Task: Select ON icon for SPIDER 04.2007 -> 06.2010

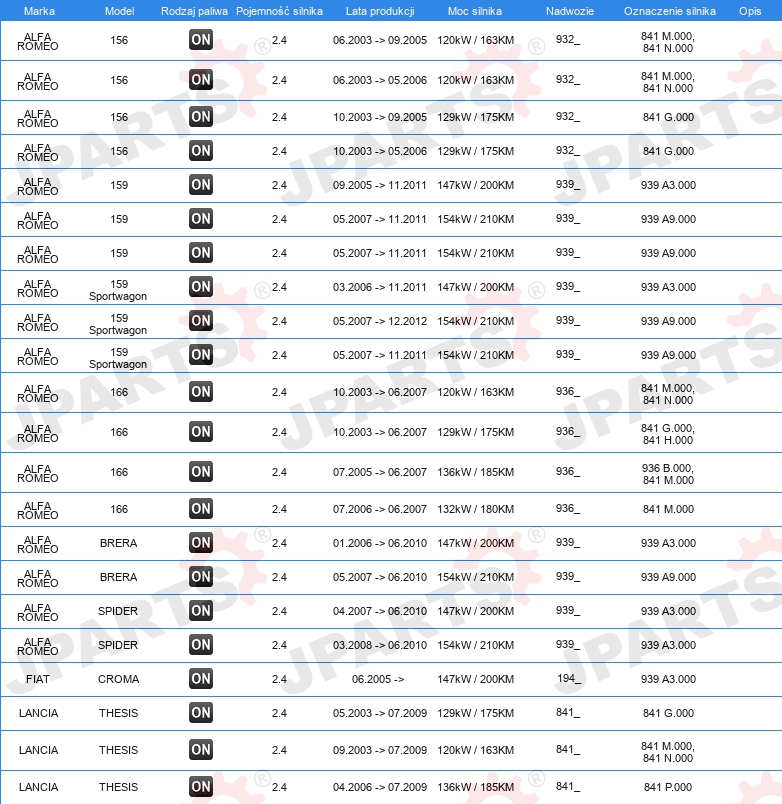Action: coord(200,610)
